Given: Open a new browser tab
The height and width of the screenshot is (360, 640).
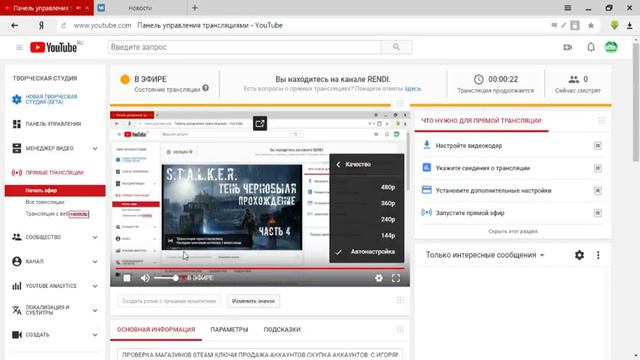Looking at the screenshot, I should (x=195, y=8).
